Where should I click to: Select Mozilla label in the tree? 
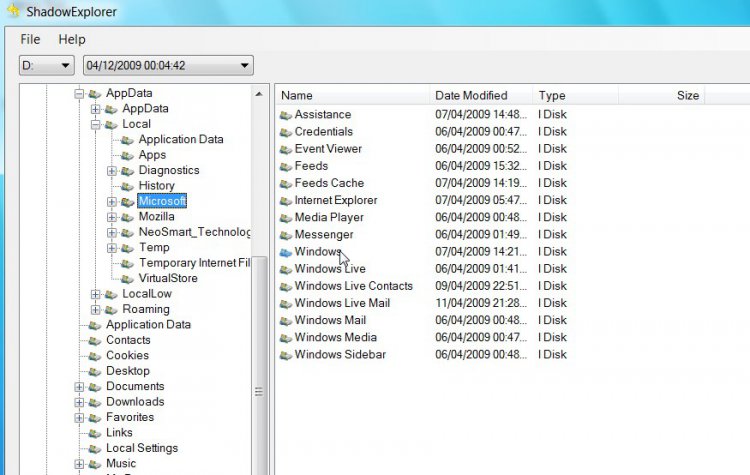point(156,216)
